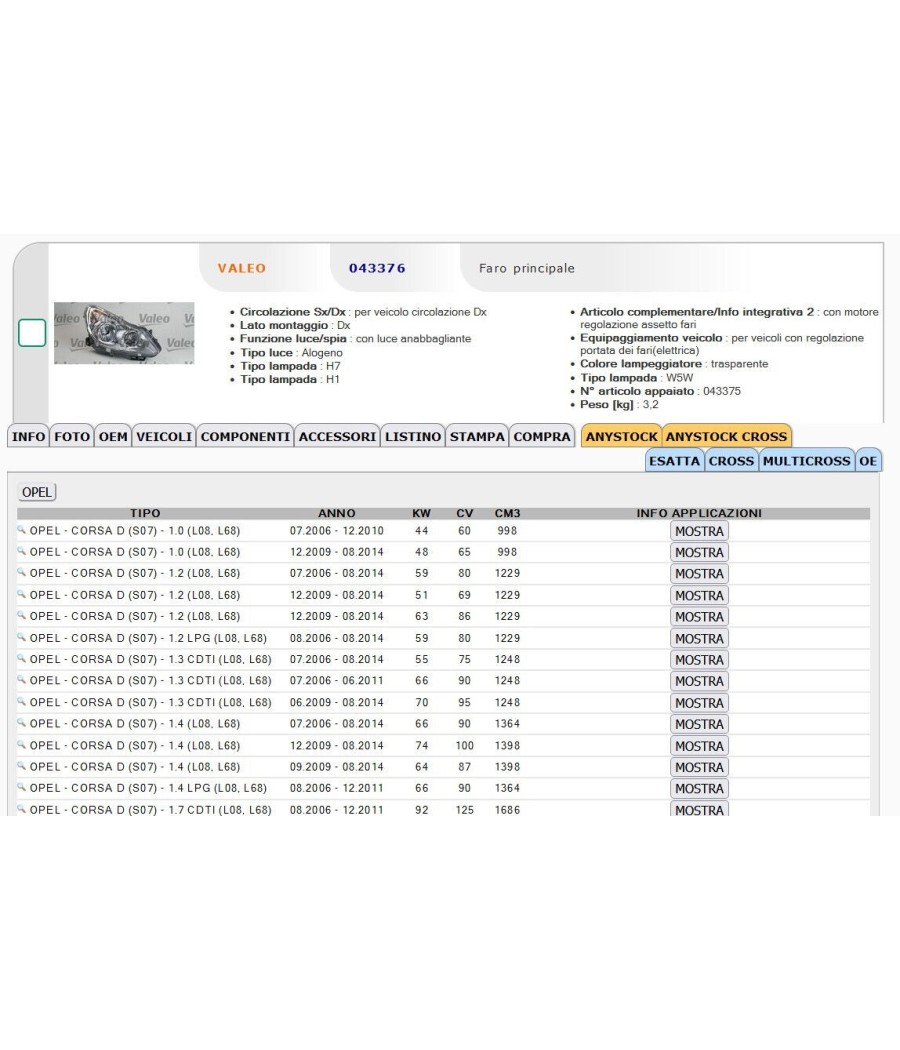This screenshot has height=1050, width=900.
Task: Select the VEICOLI tab
Action: [x=164, y=437]
